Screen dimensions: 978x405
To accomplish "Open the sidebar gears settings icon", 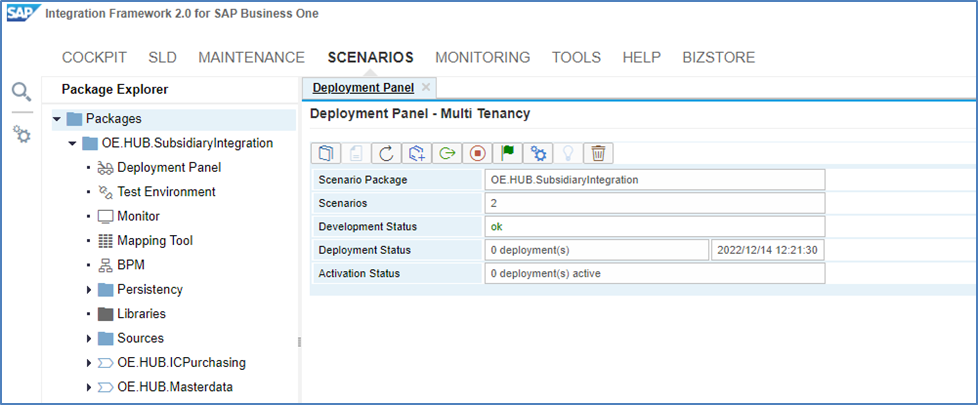I will (x=21, y=134).
